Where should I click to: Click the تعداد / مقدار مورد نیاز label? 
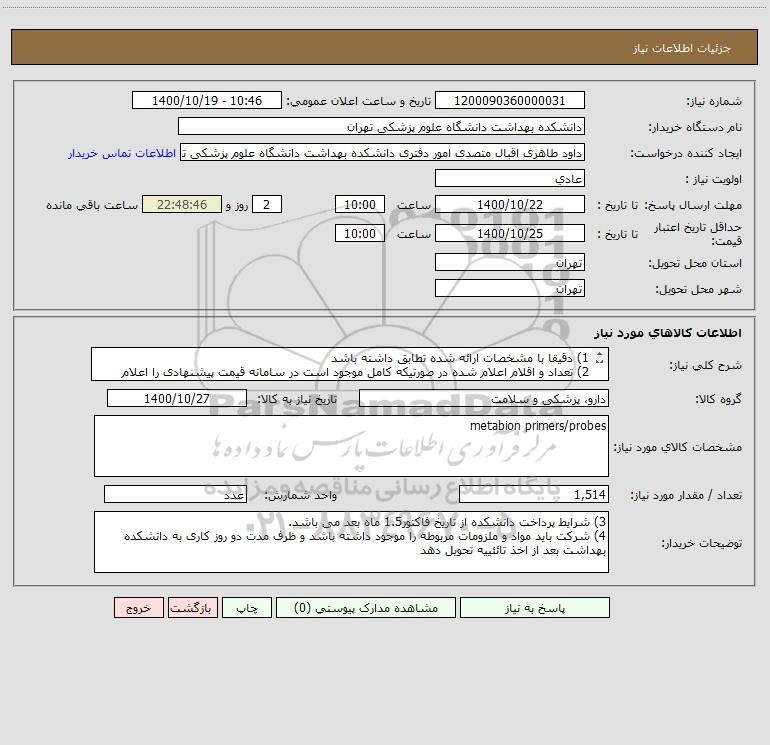tap(686, 496)
